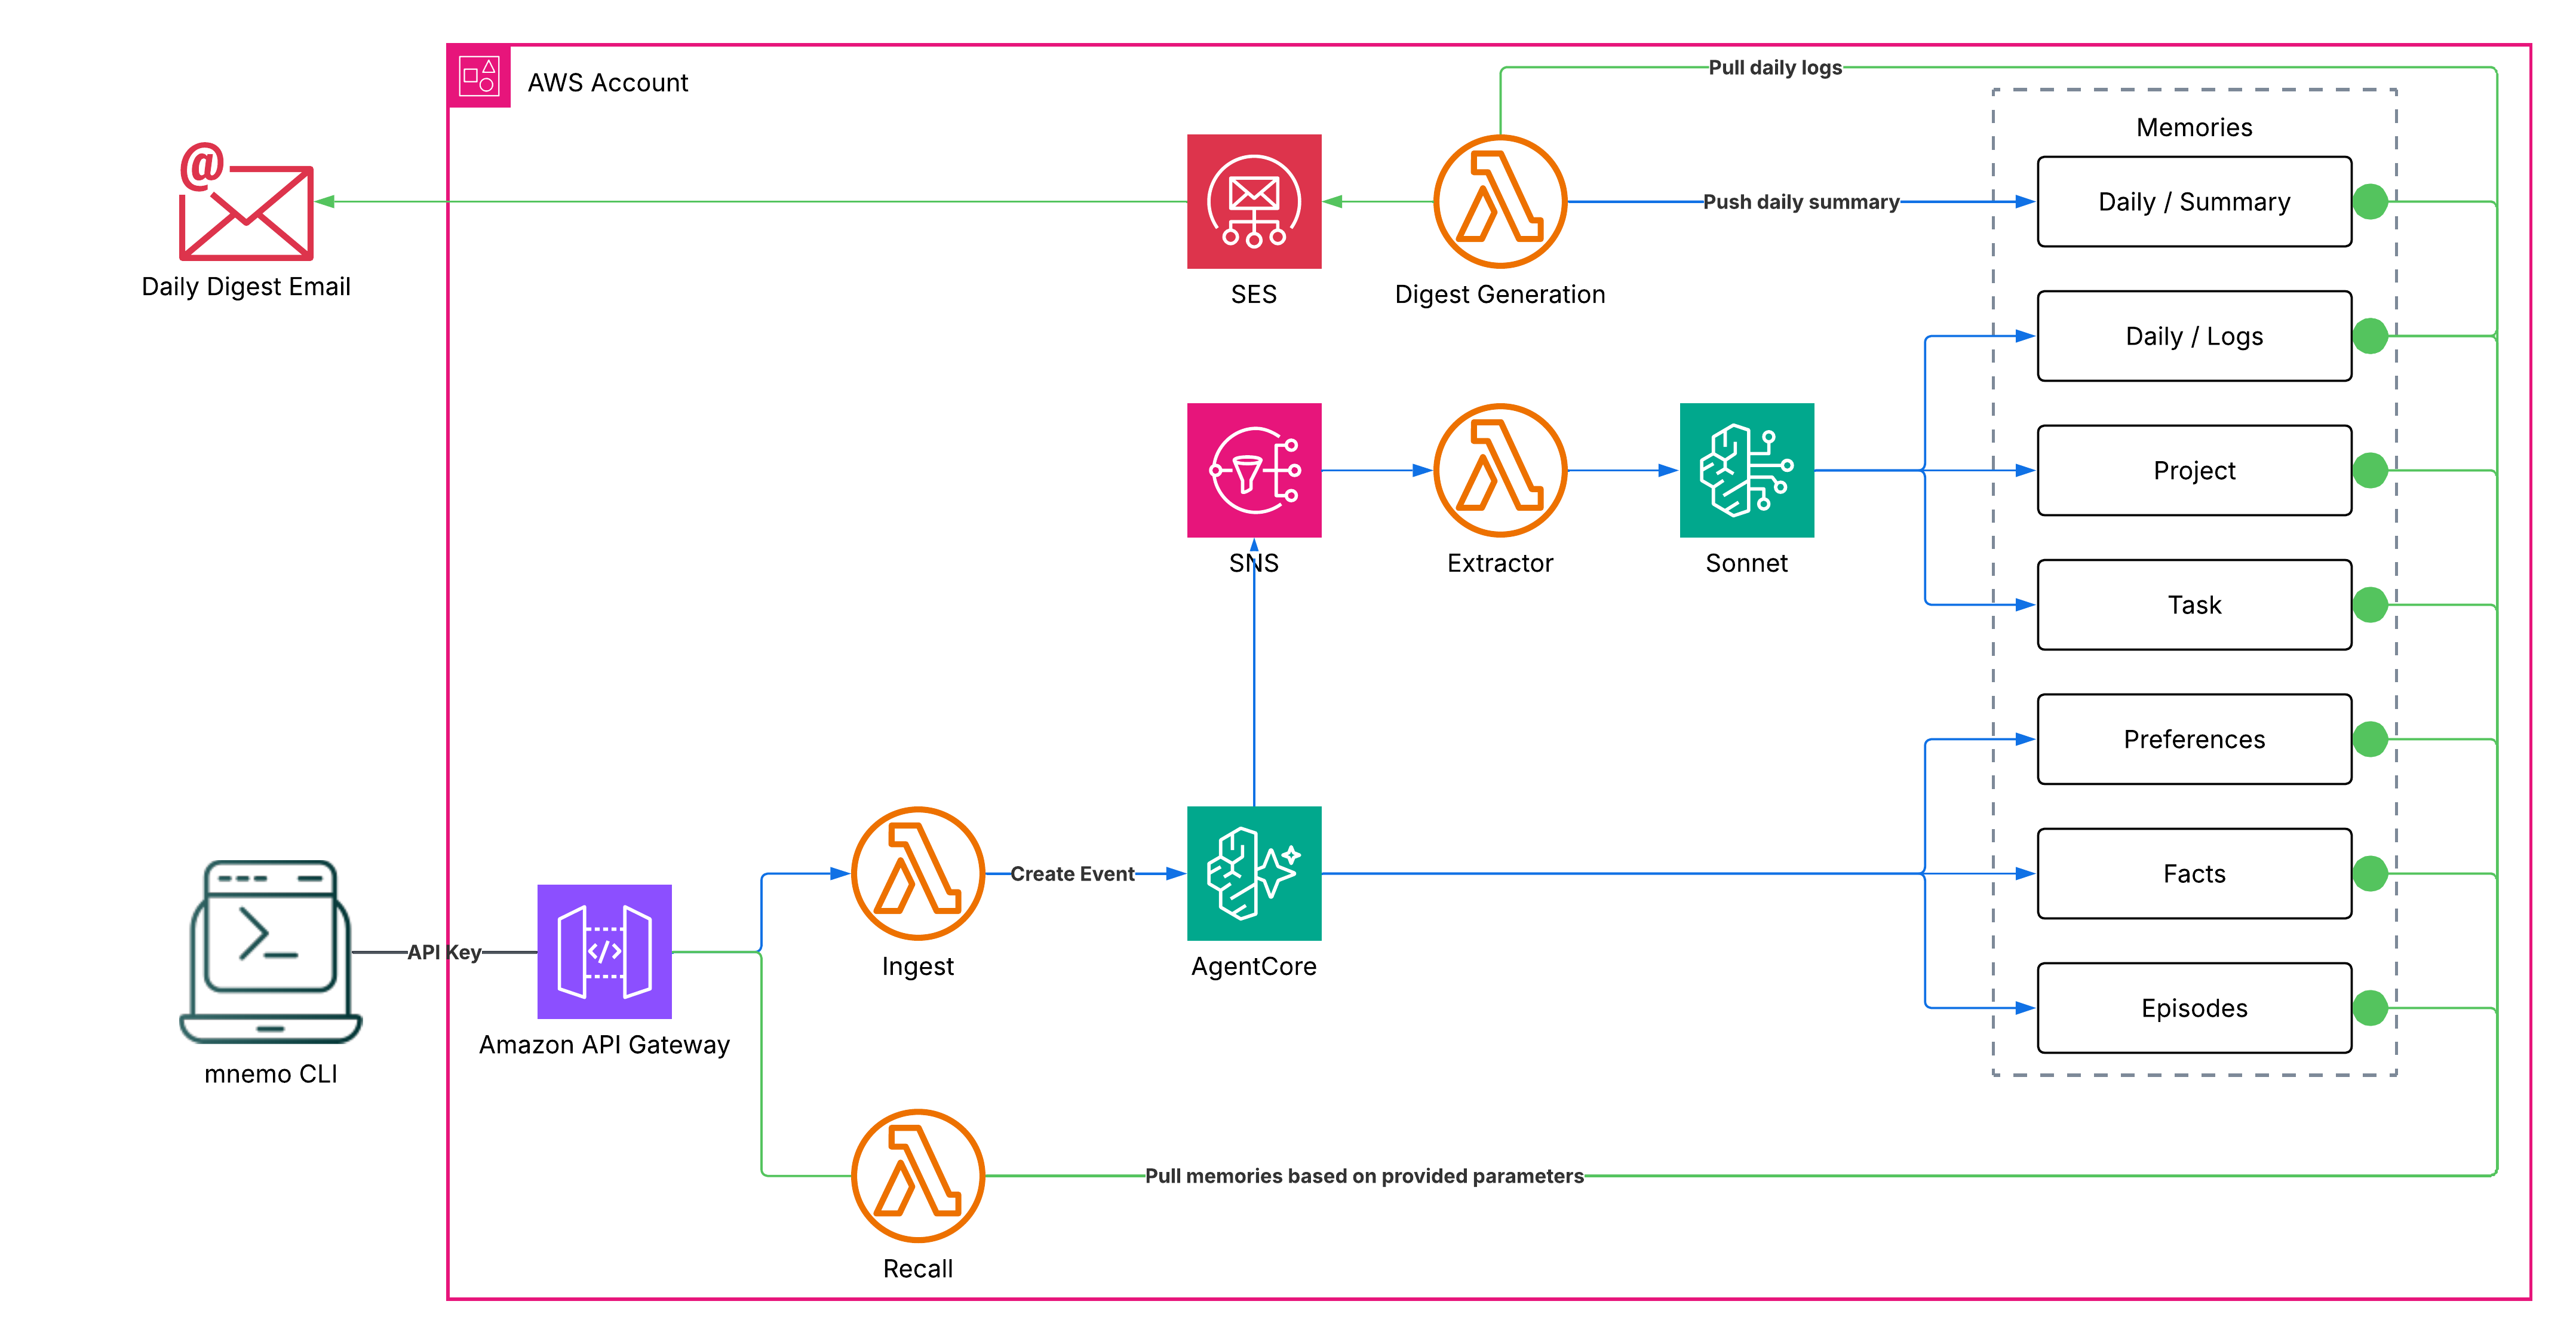Click the Daily / Logs memory box

pos(2193,336)
